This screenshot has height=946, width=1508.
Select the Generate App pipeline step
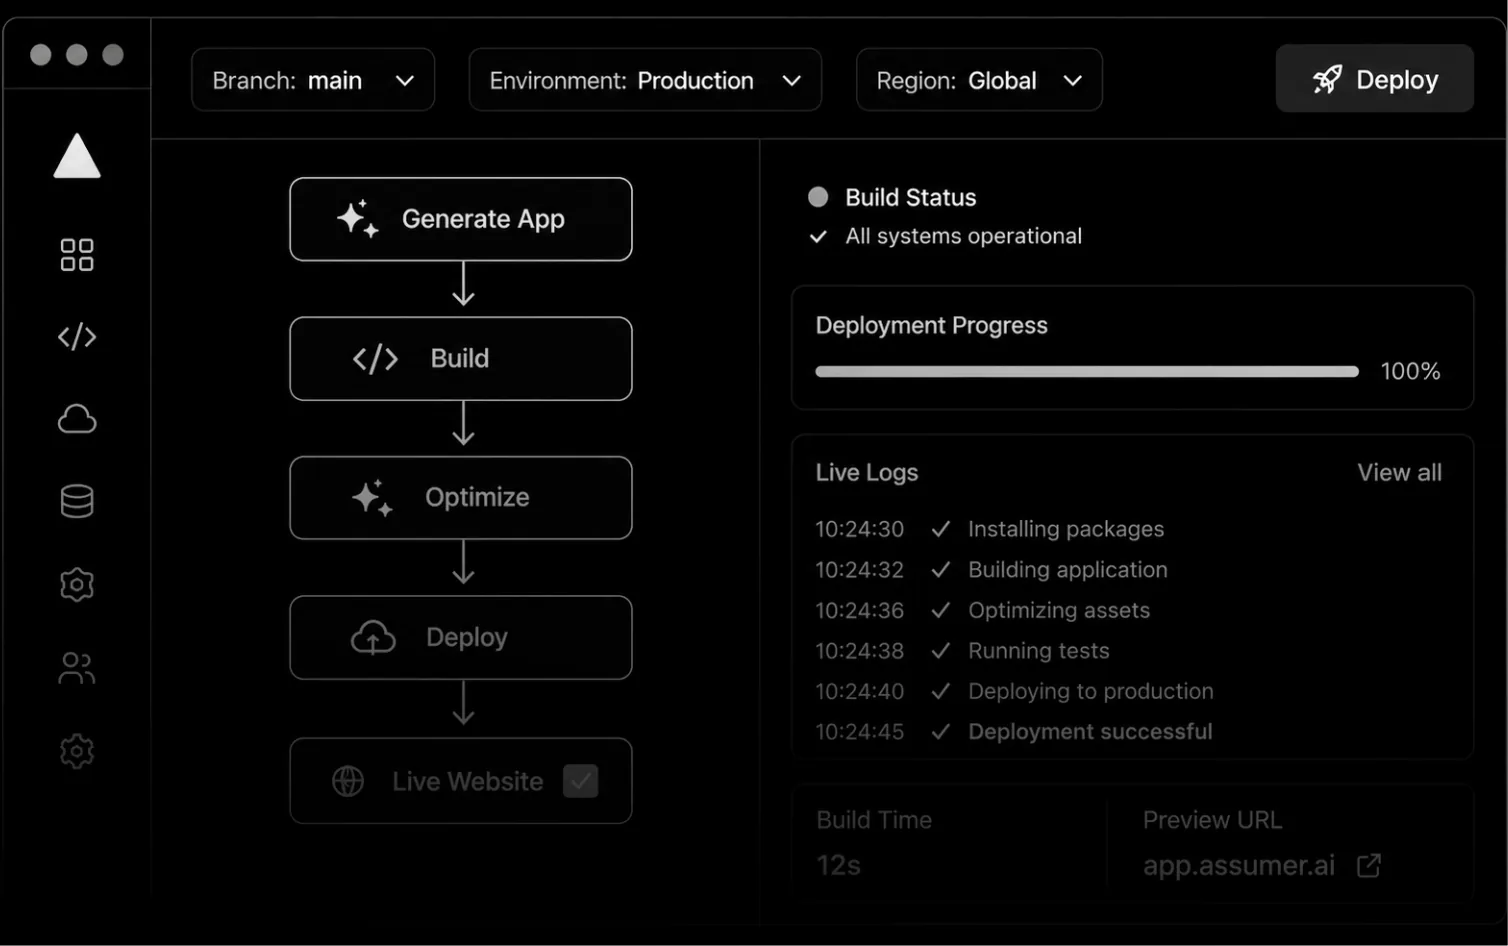[461, 219]
